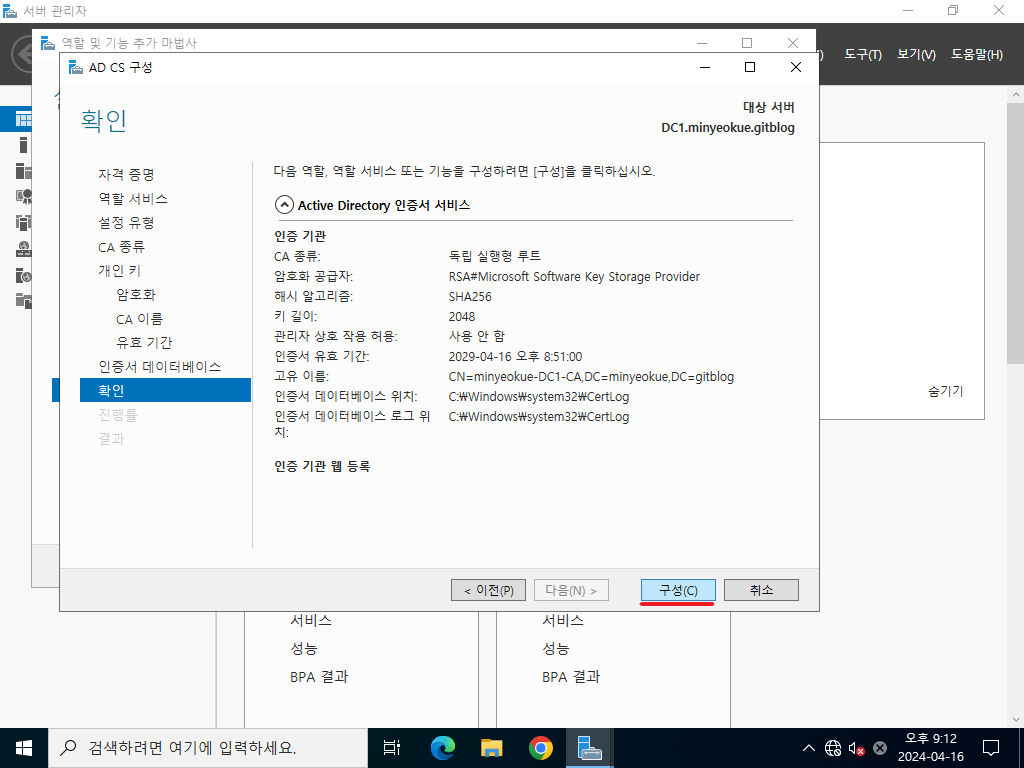Click the 숨기기 link in Server Manager
This screenshot has width=1024, height=768.
tap(945, 391)
